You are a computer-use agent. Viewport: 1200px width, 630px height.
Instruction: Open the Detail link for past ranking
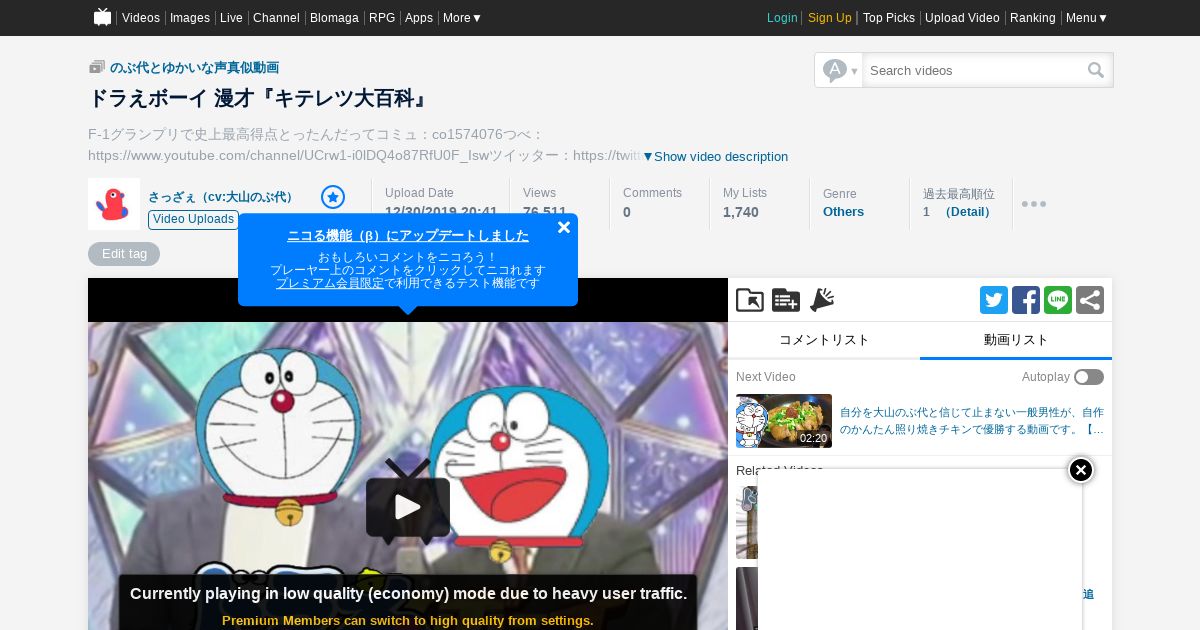[x=967, y=212]
